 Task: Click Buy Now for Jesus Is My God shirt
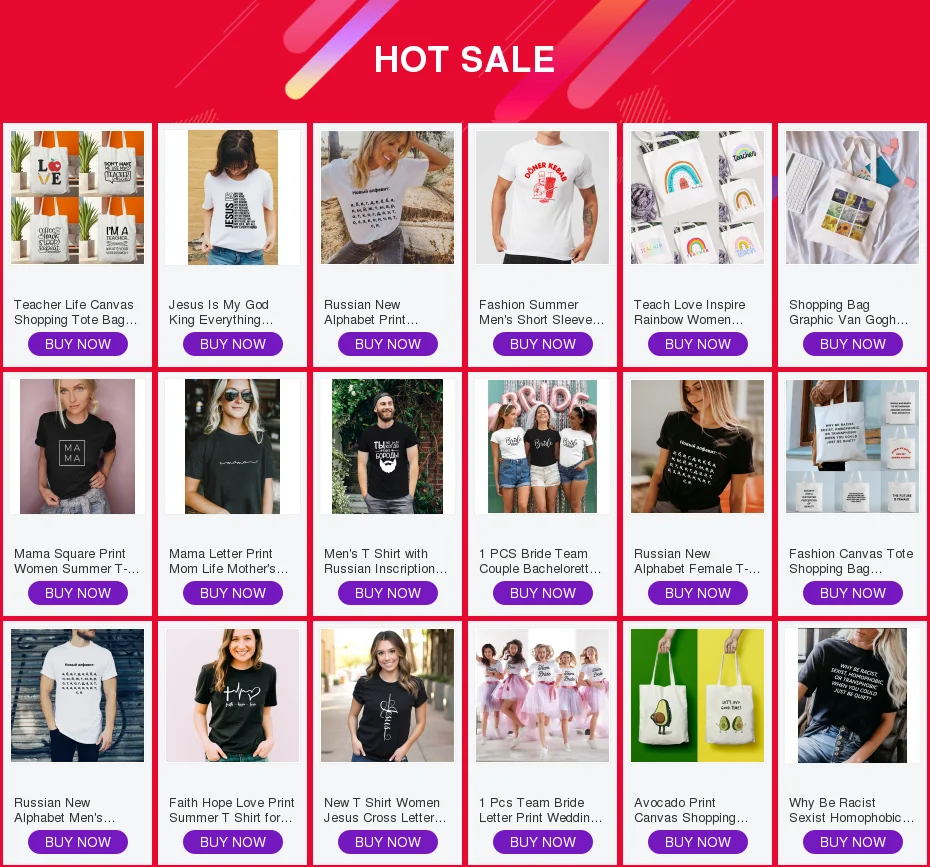[x=232, y=344]
